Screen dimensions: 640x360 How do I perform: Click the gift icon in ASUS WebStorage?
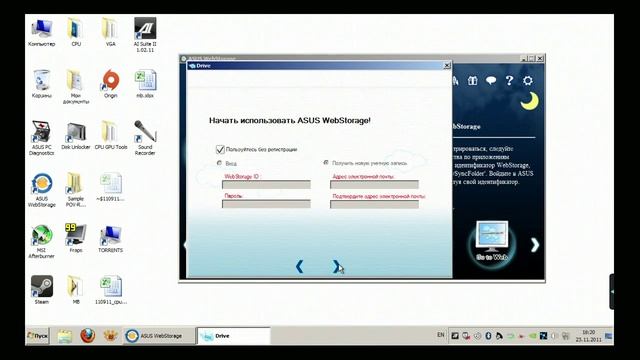tap(473, 80)
